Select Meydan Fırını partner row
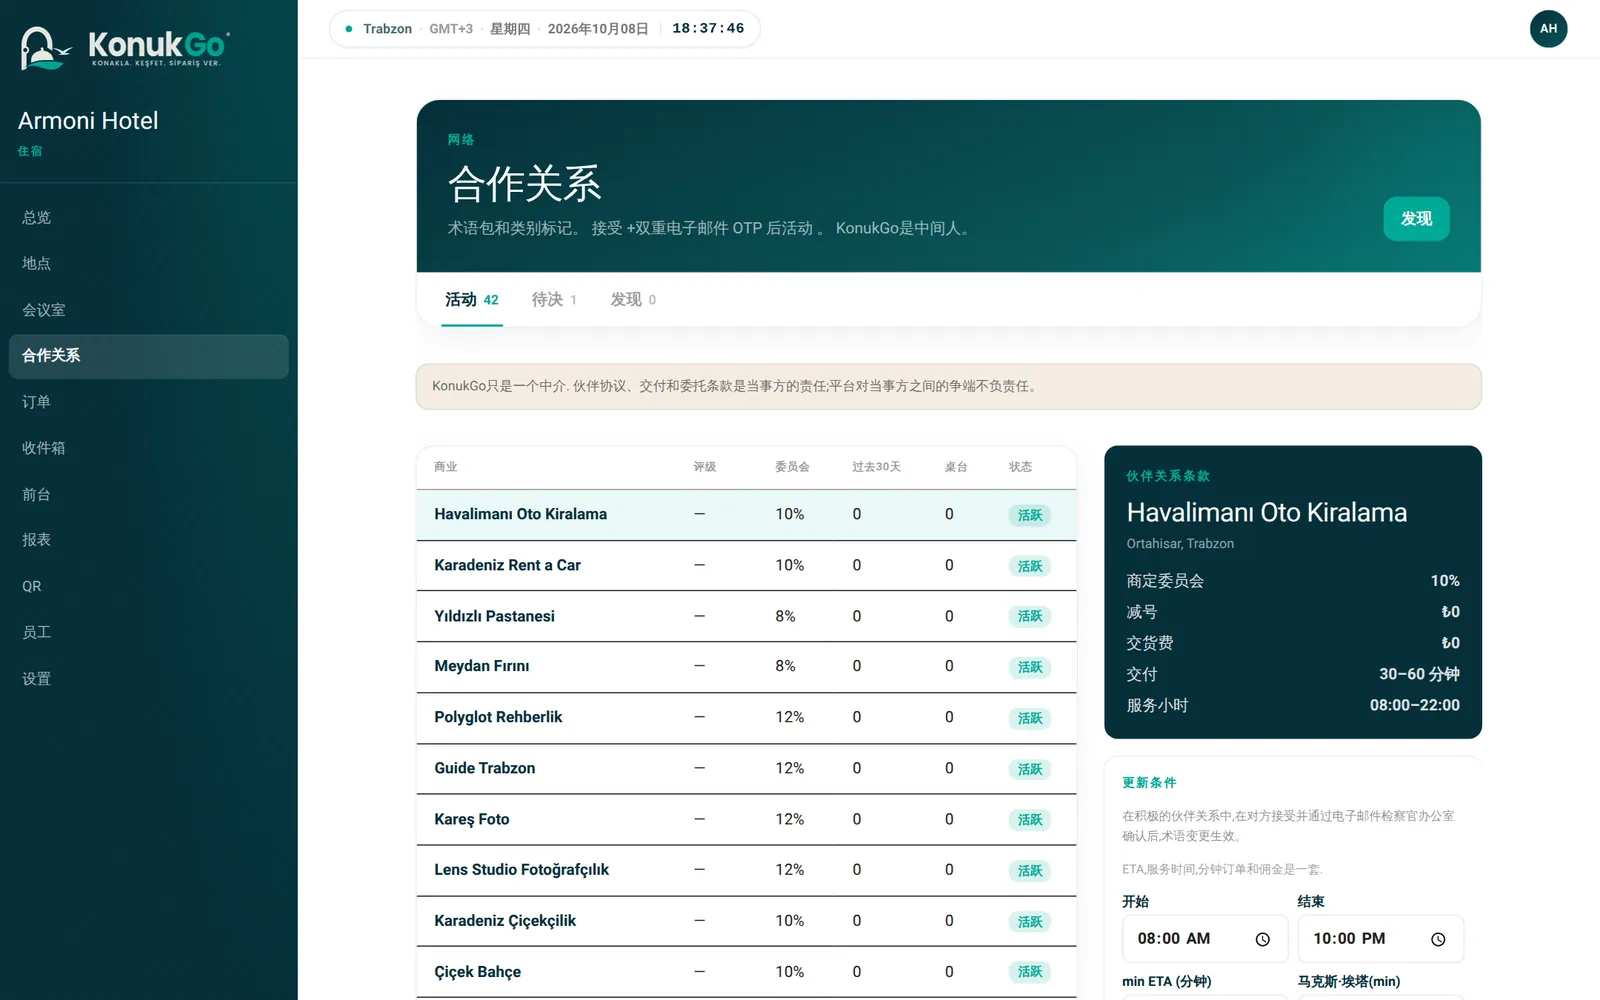 coord(746,666)
